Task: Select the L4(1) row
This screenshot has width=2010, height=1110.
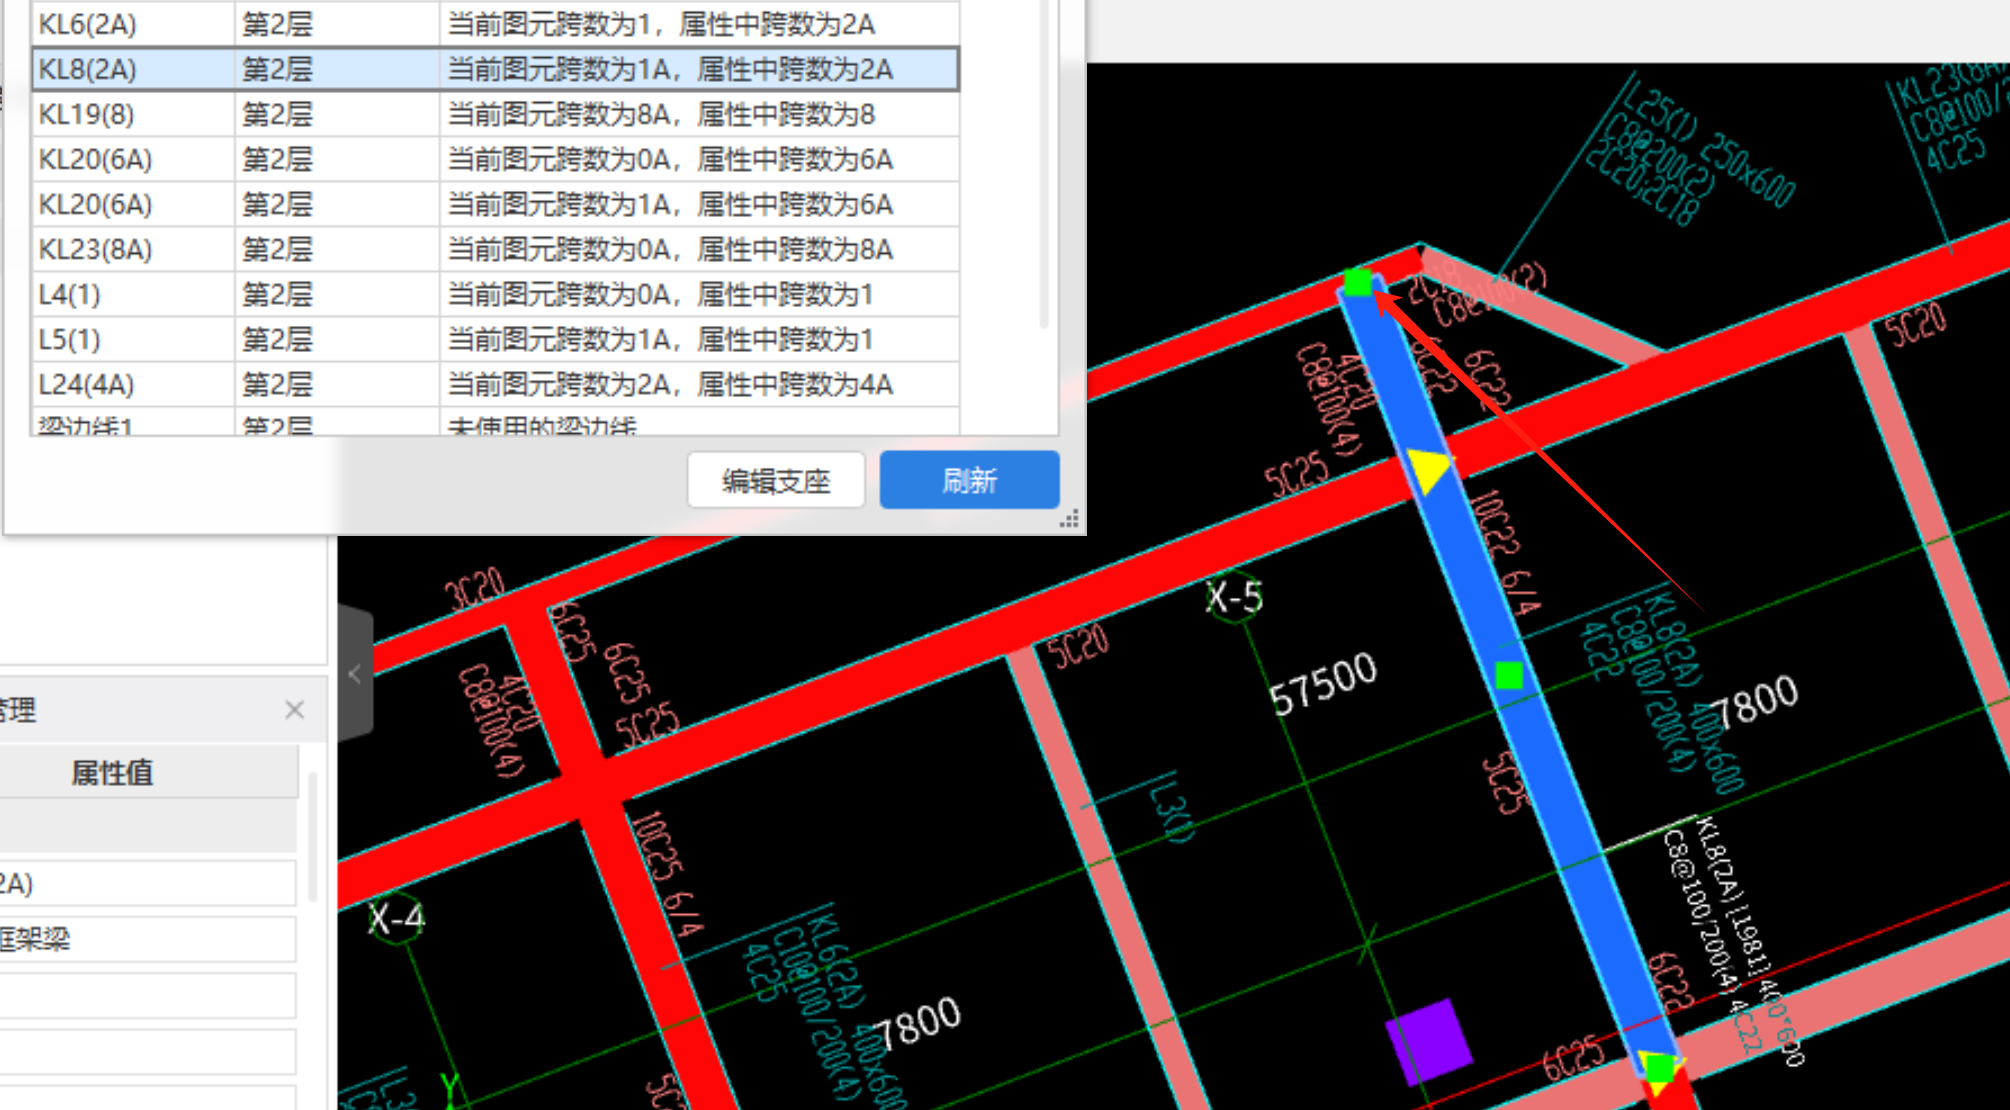Action: point(495,294)
